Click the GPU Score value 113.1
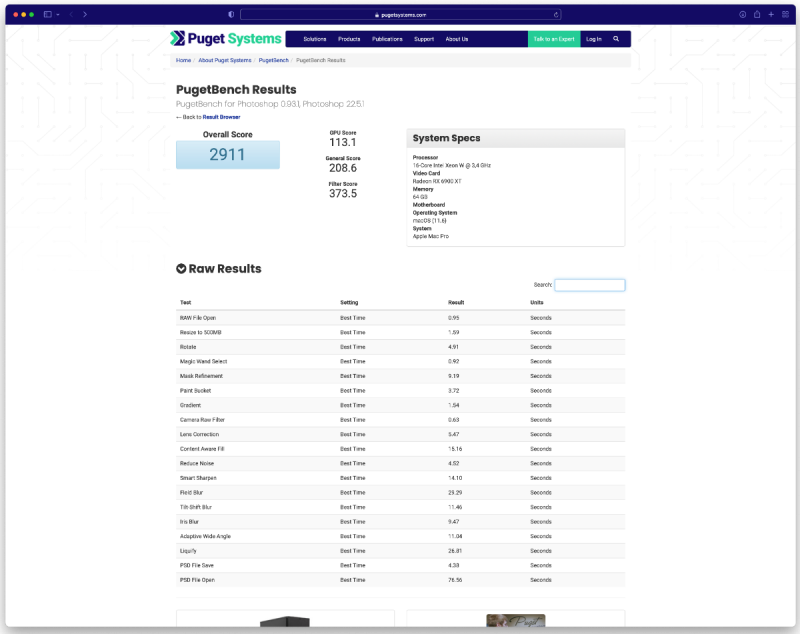This screenshot has width=800, height=634. [x=343, y=142]
